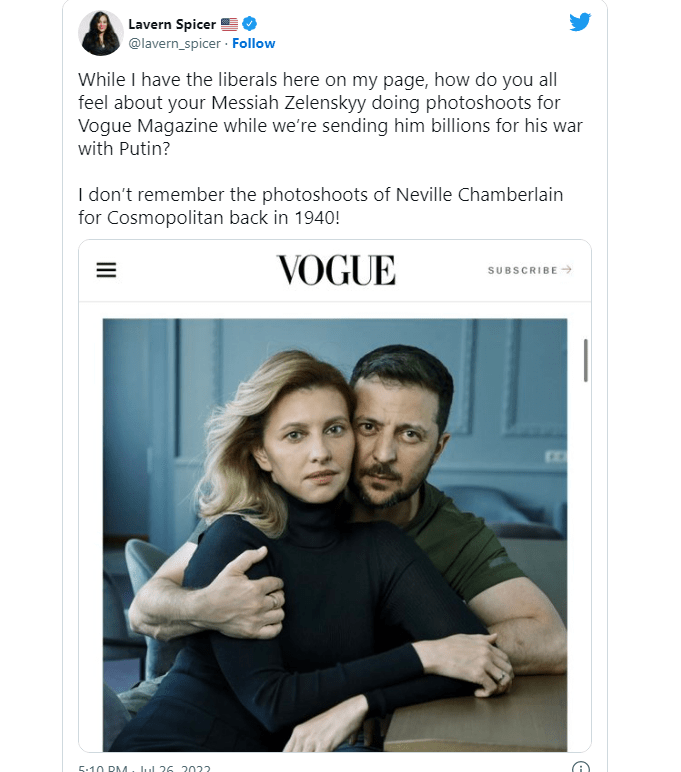The image size is (681, 772).
Task: Click the arrow beside Subscribe
Action: pos(567,270)
